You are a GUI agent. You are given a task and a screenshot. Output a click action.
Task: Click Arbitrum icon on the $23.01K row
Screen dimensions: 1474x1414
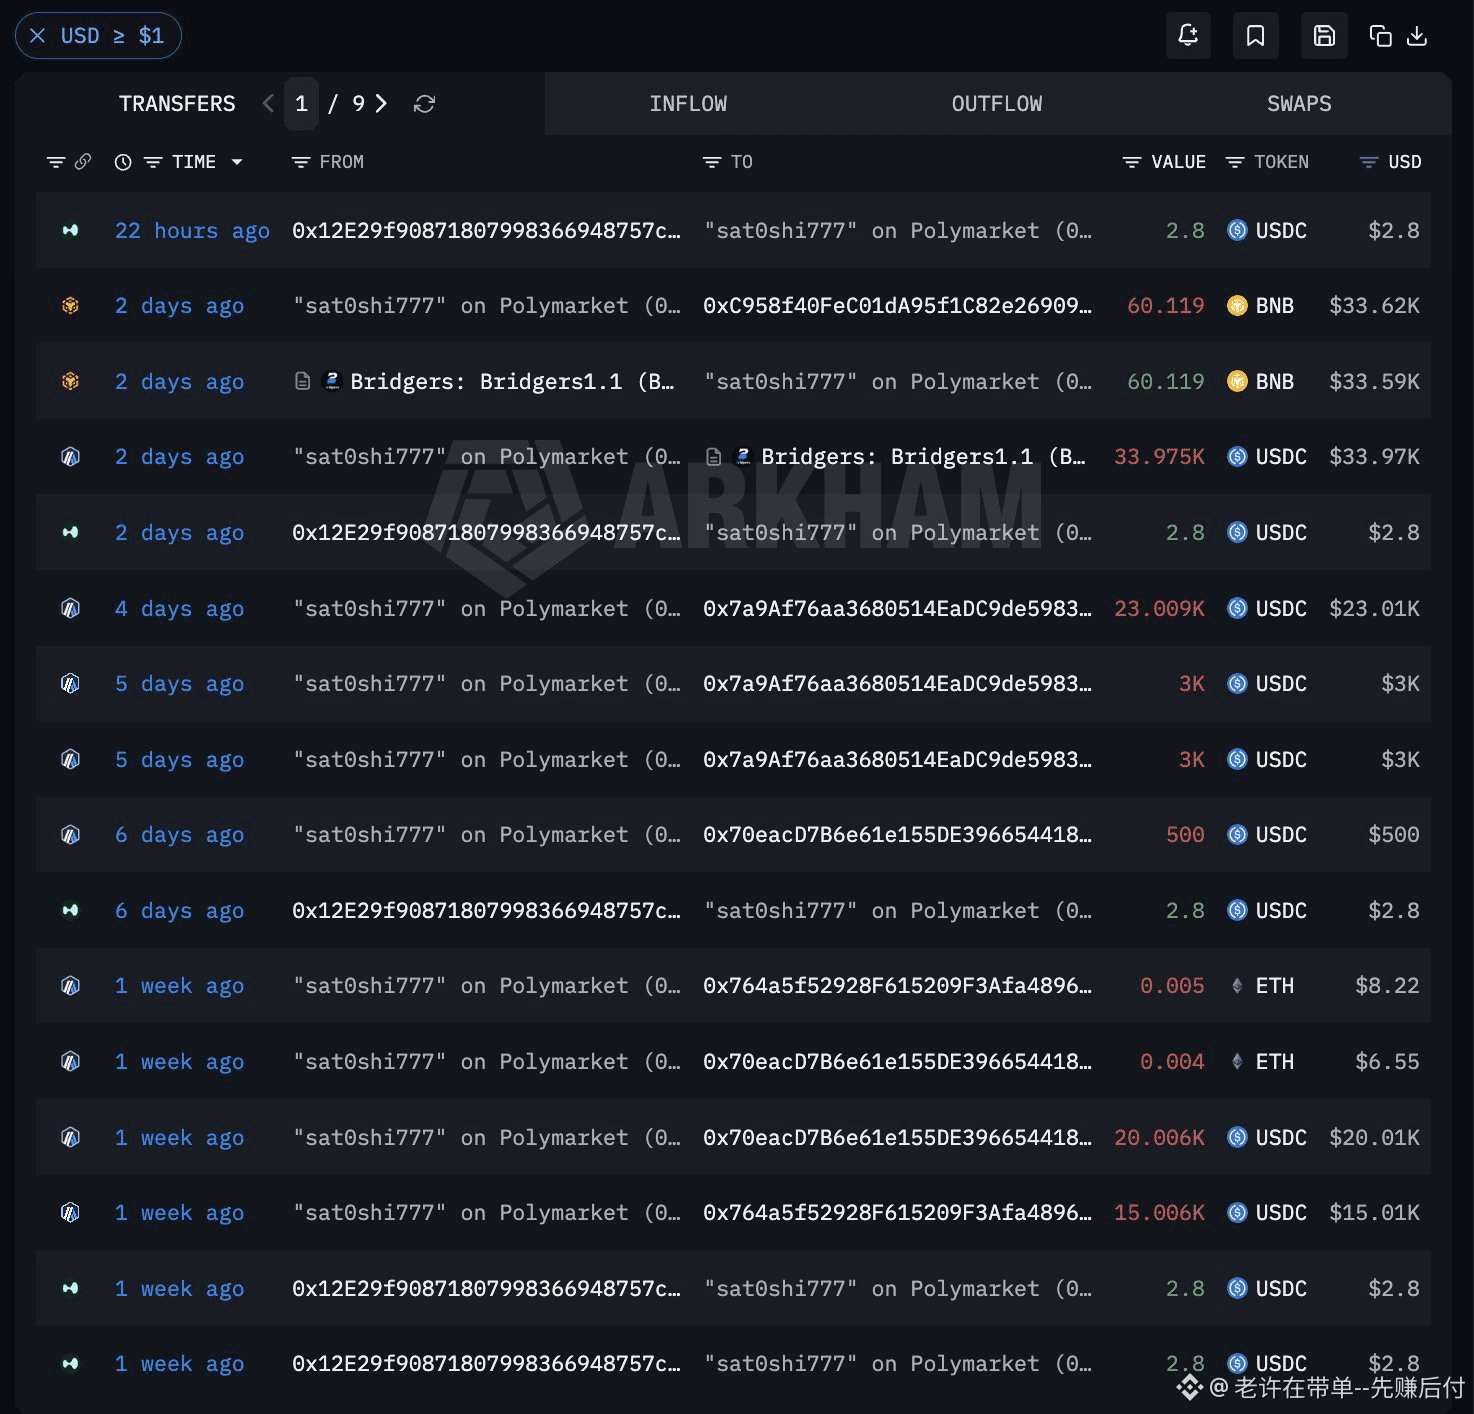[70, 608]
